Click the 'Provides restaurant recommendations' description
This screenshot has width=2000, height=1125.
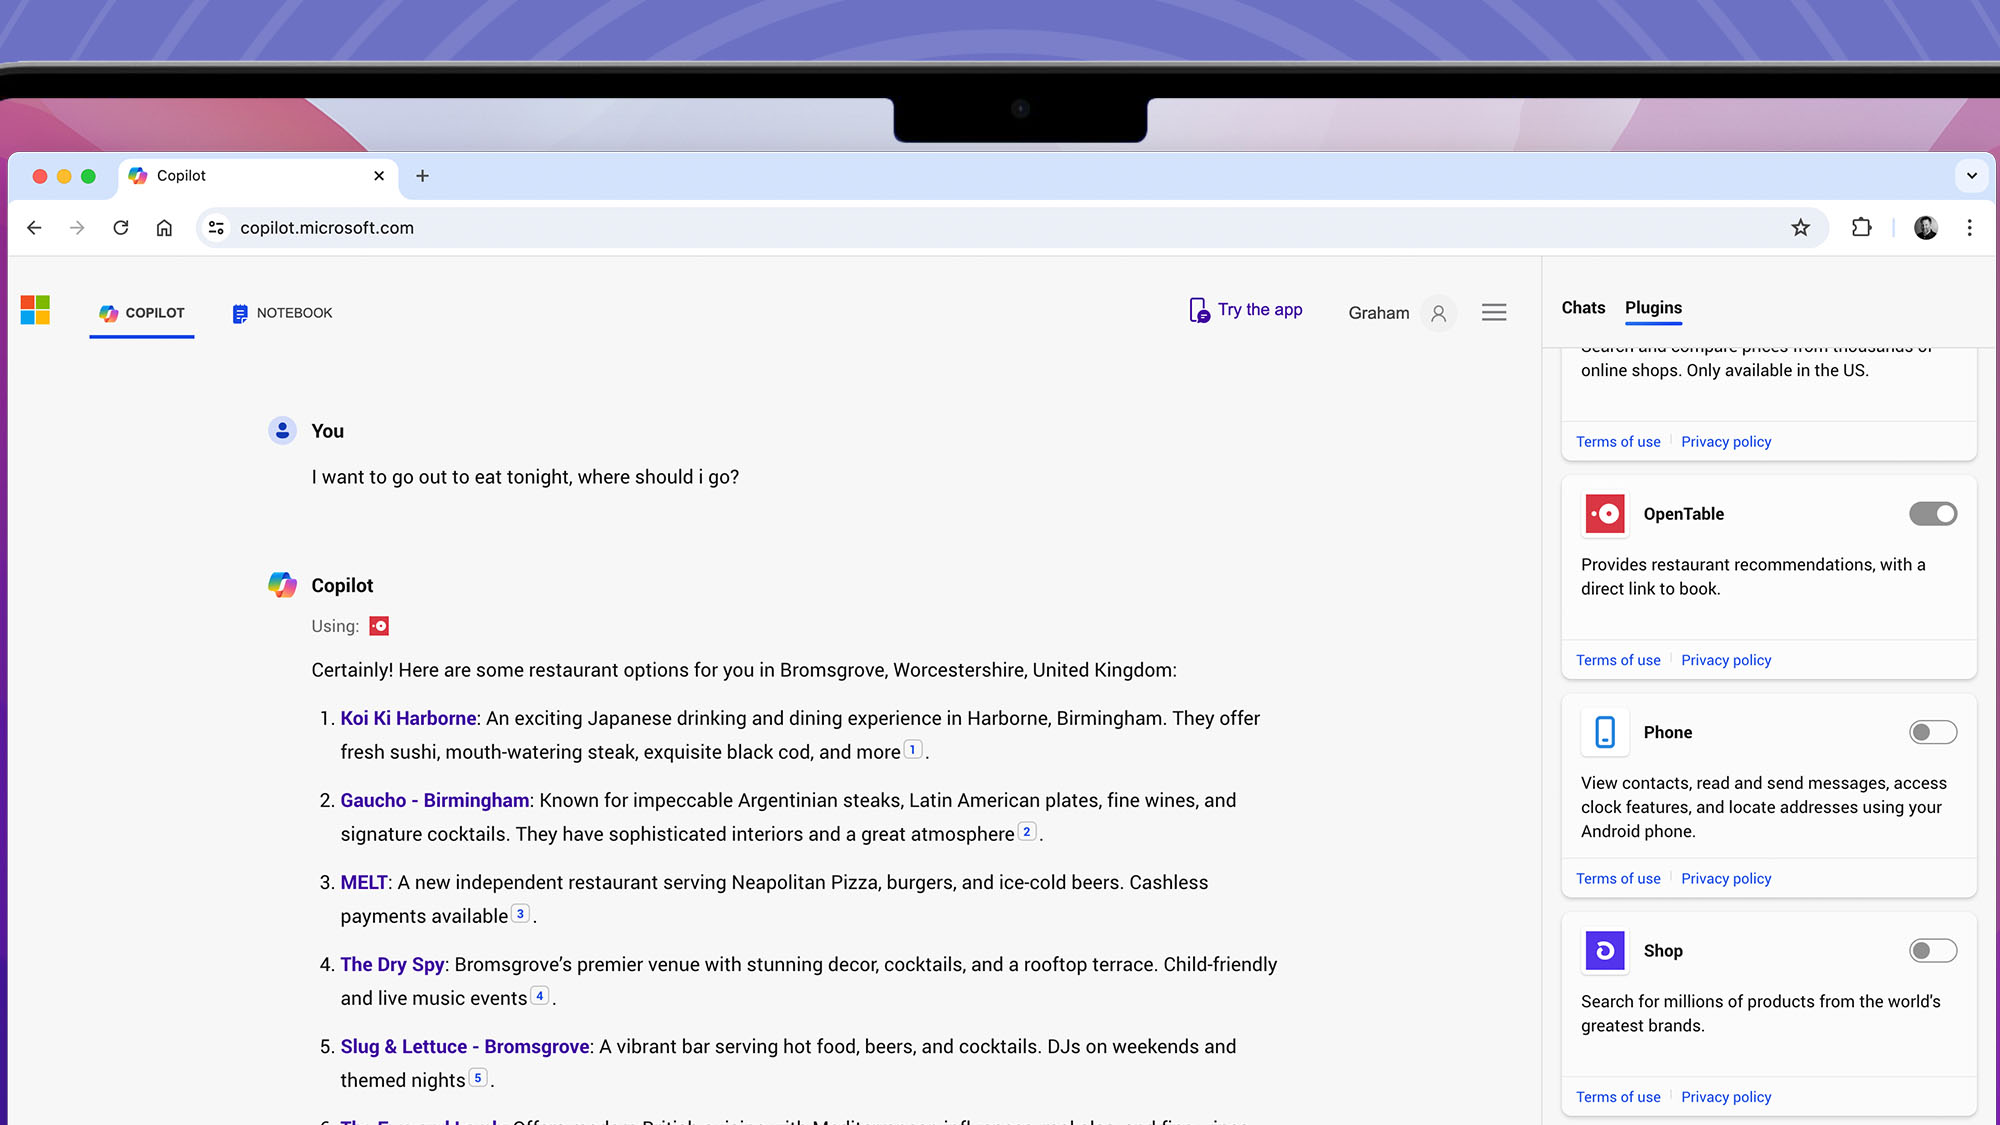tap(1753, 577)
